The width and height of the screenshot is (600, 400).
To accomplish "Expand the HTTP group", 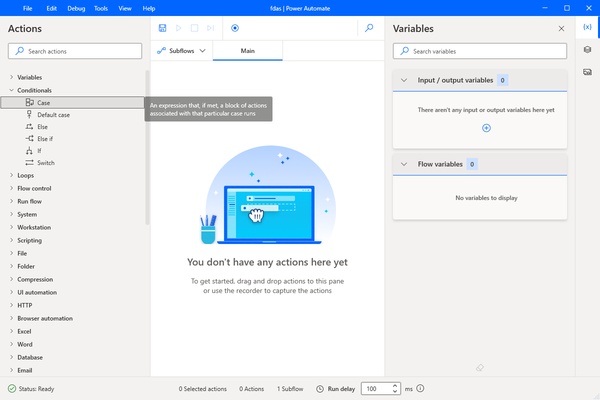I will 11,305.
